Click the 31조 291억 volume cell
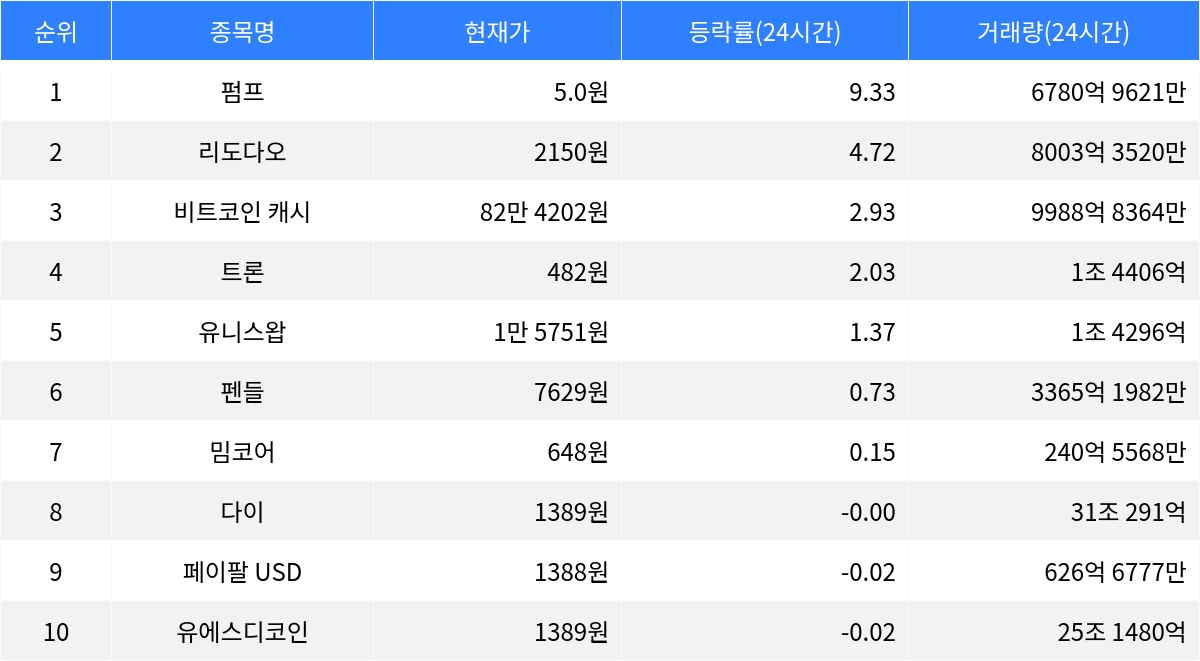 pos(1127,512)
